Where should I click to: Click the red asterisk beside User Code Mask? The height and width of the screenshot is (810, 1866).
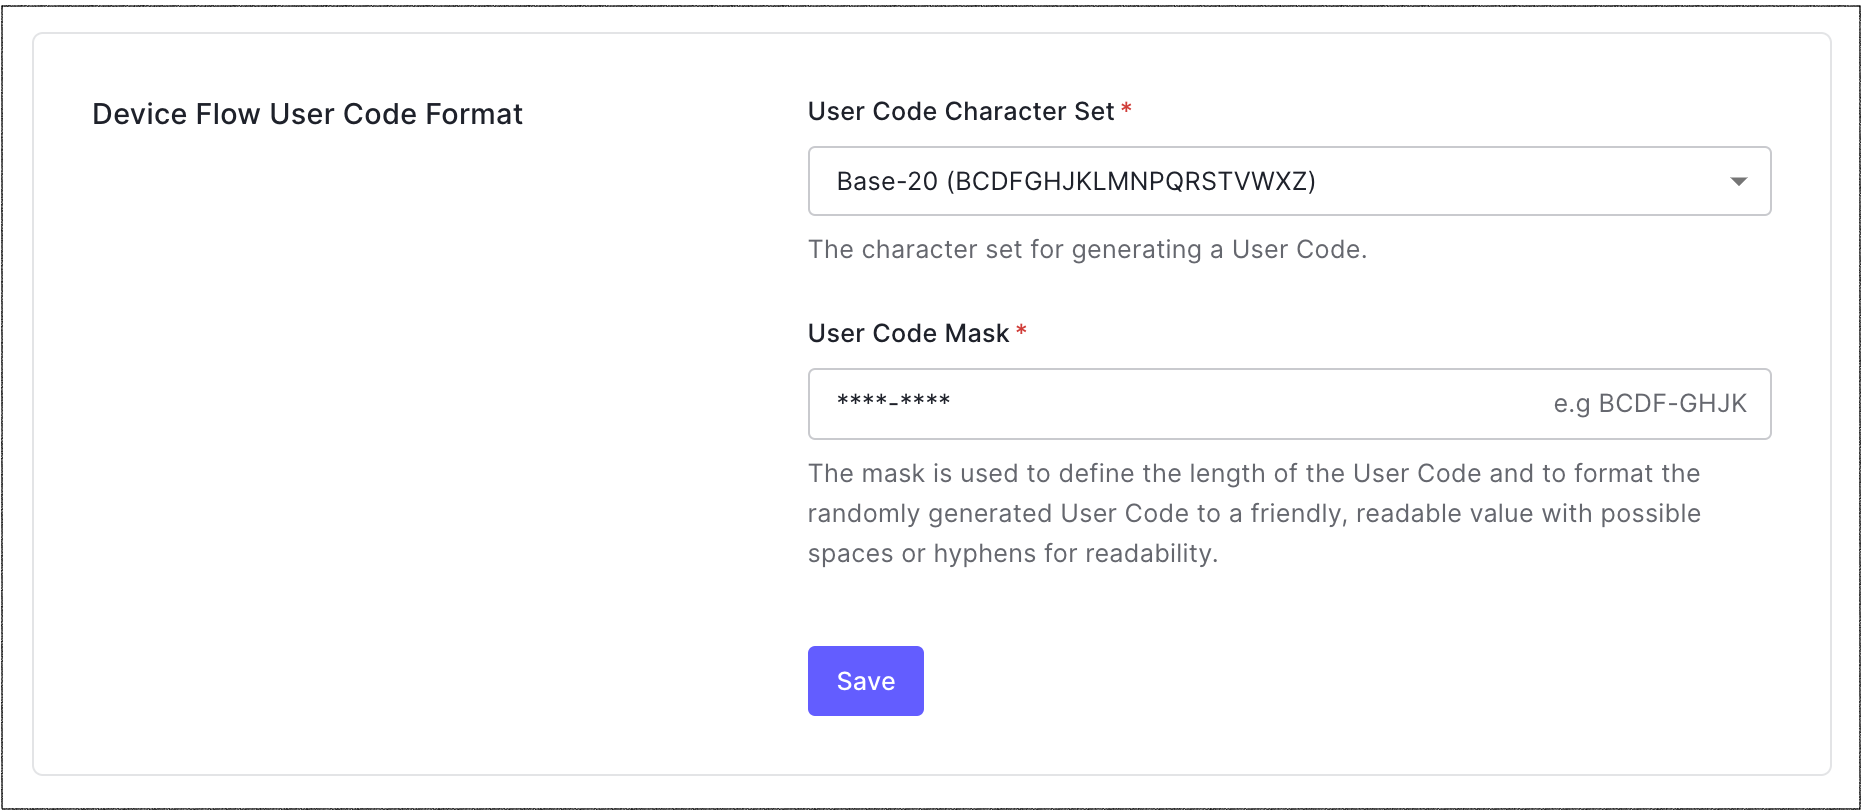point(1021,331)
